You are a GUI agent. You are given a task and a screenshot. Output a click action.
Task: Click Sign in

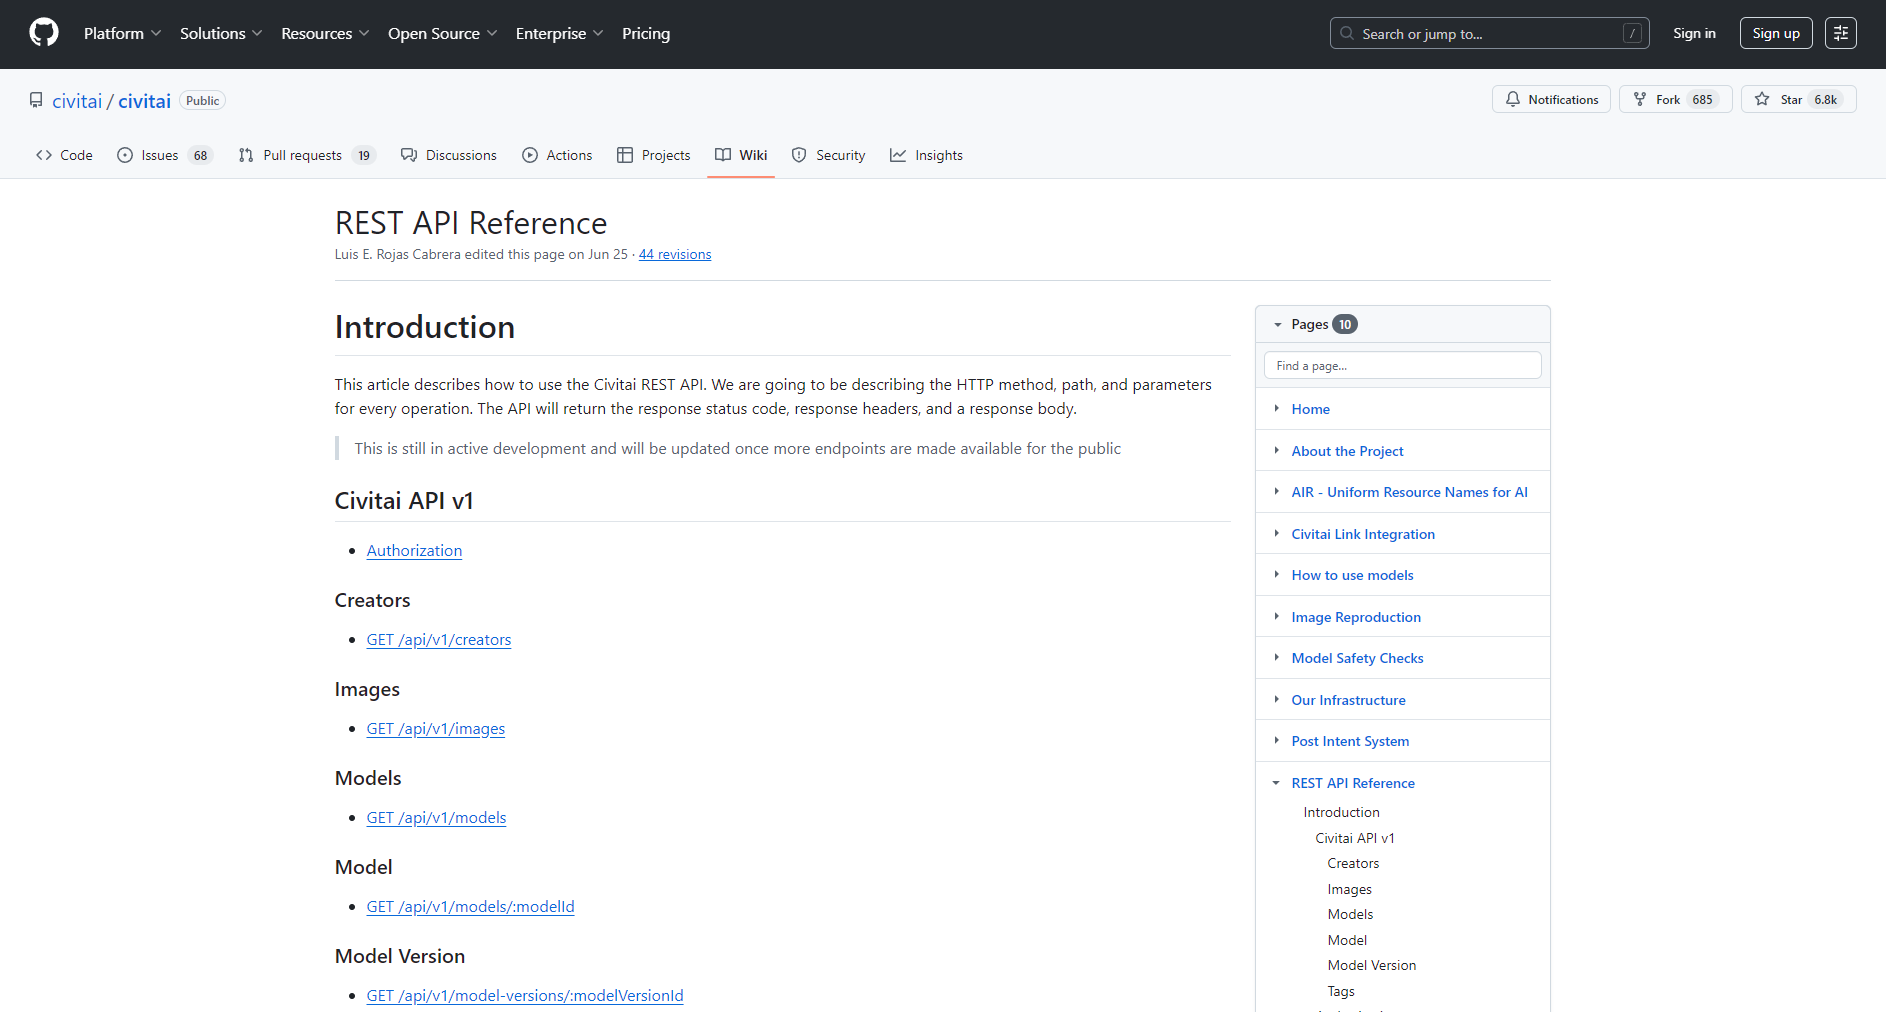pos(1694,33)
